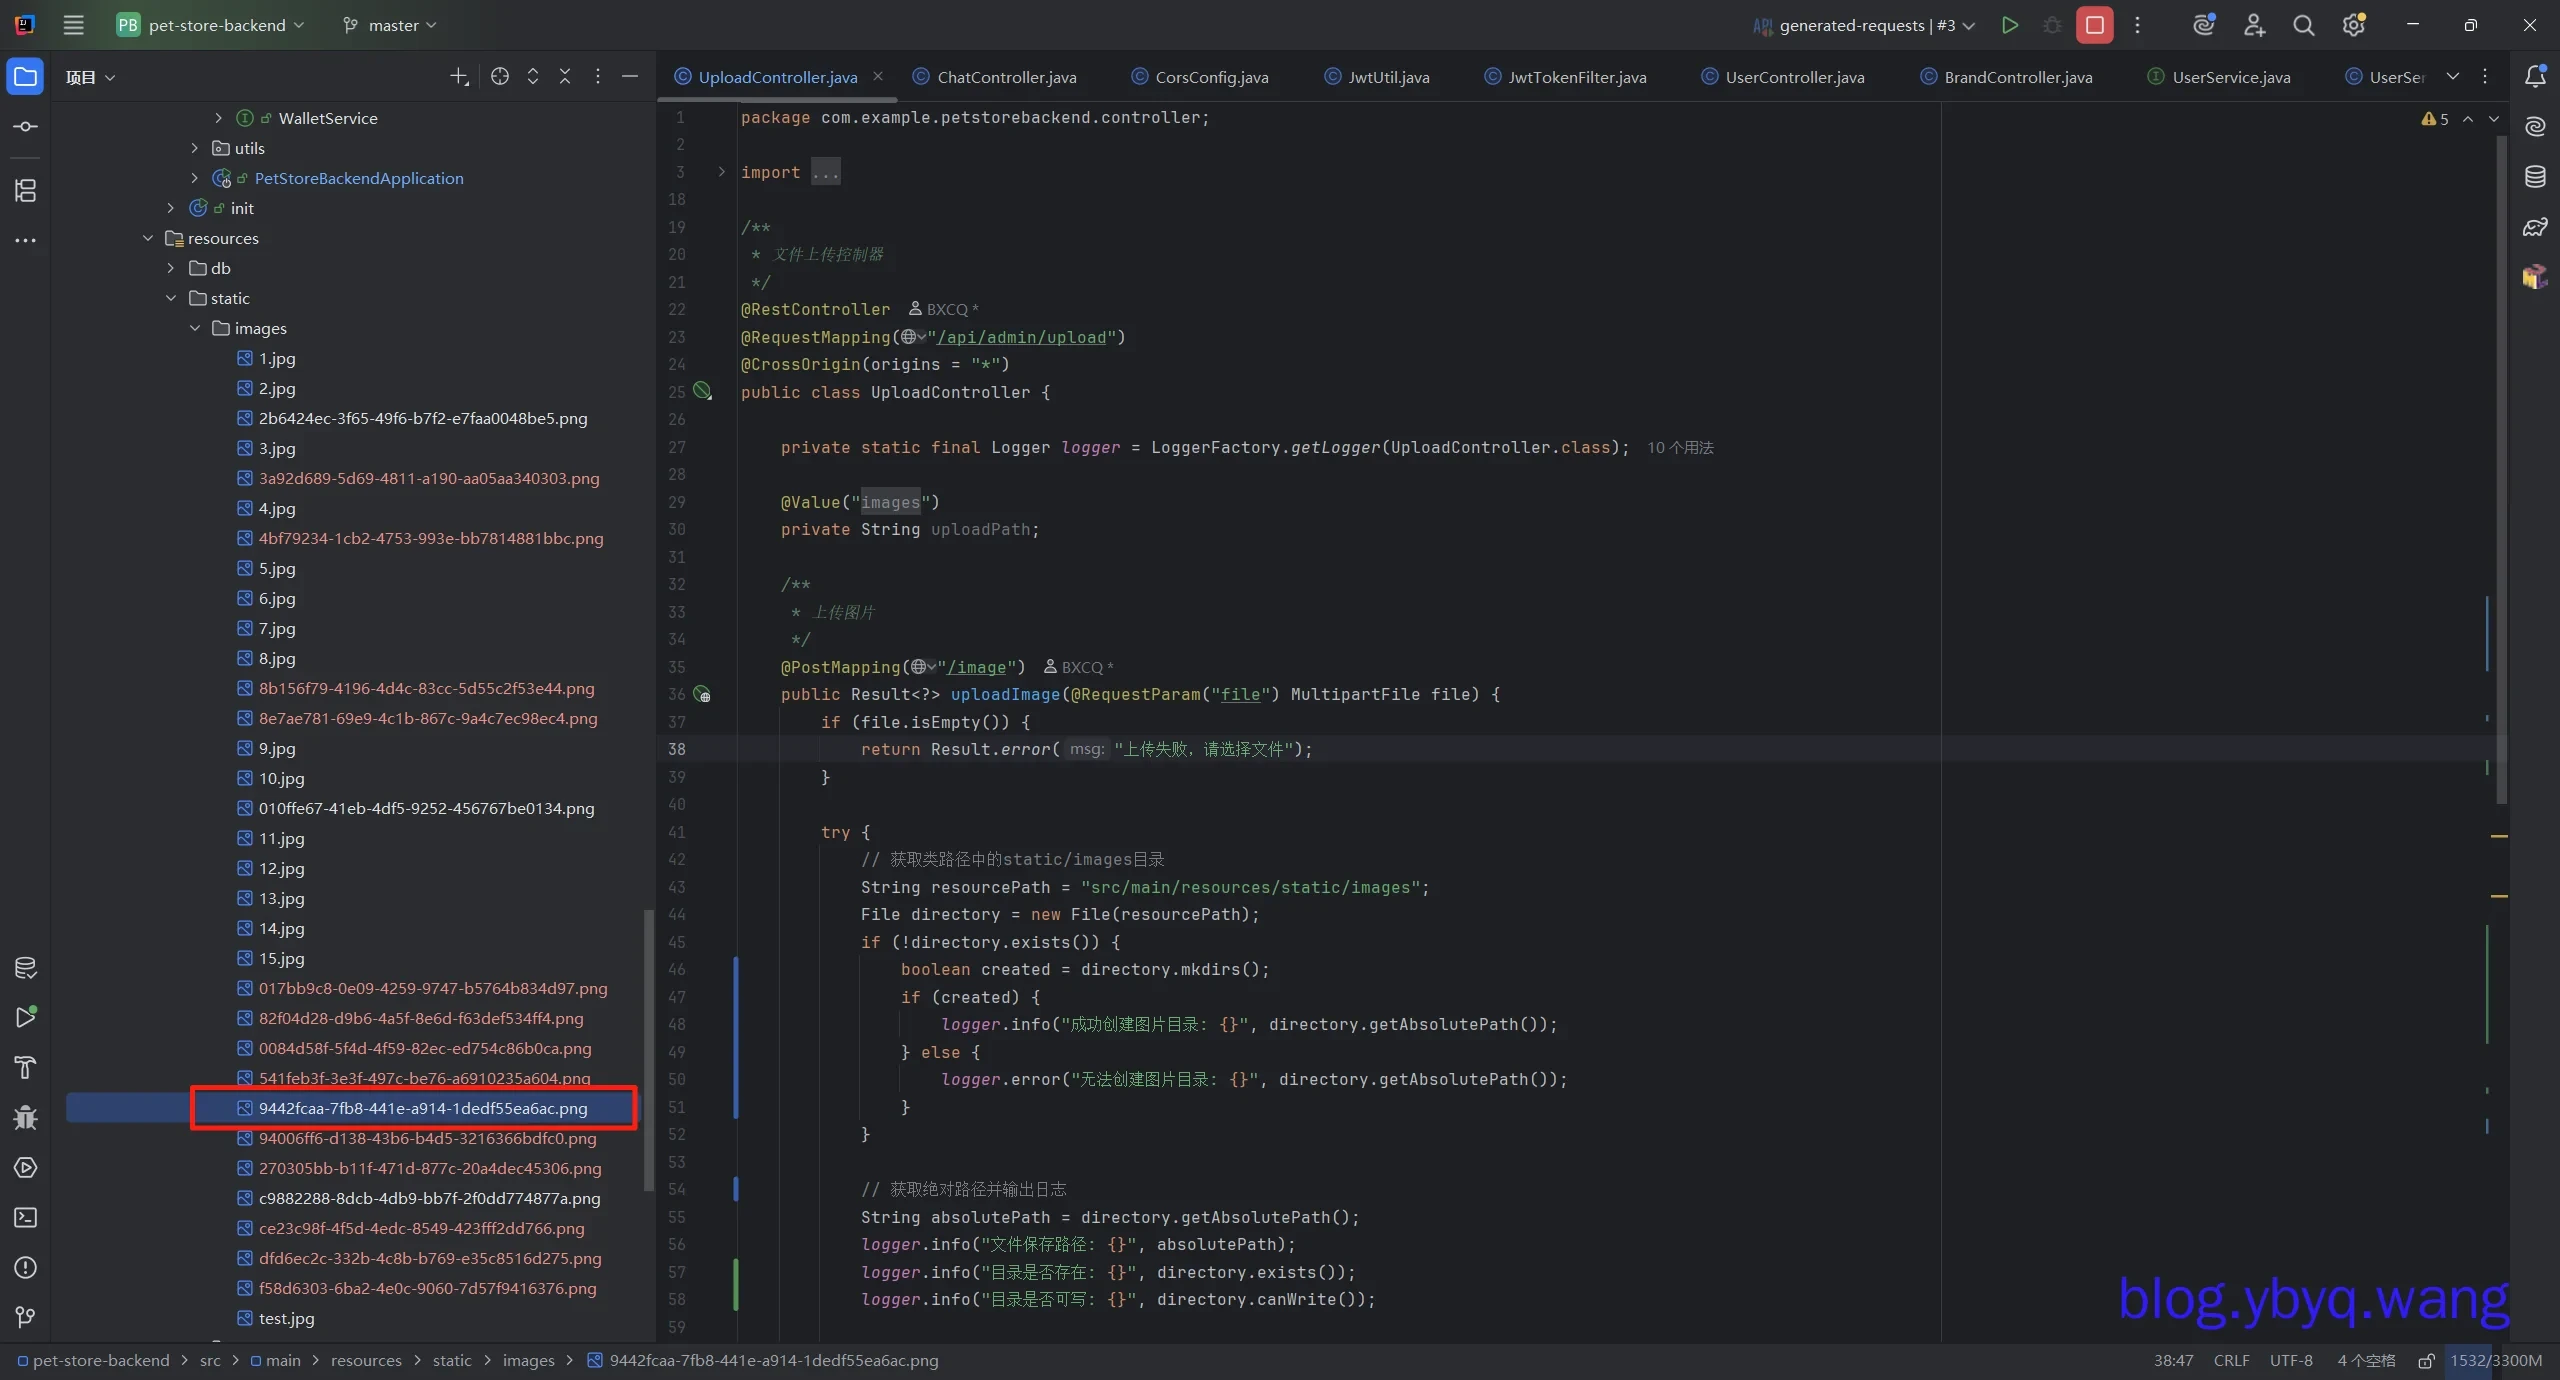Switch to BrandController.java tab
The image size is (2560, 1380).
pos(2006,77)
